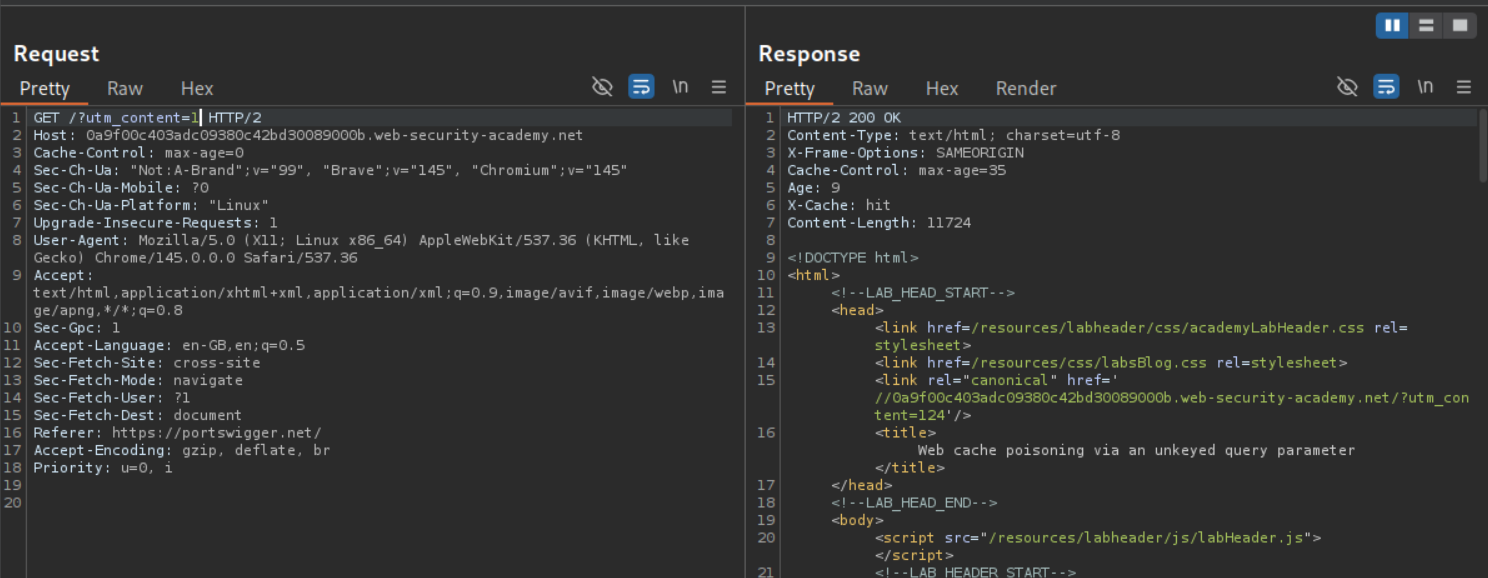Switch Request view to Hex tab

click(x=197, y=88)
